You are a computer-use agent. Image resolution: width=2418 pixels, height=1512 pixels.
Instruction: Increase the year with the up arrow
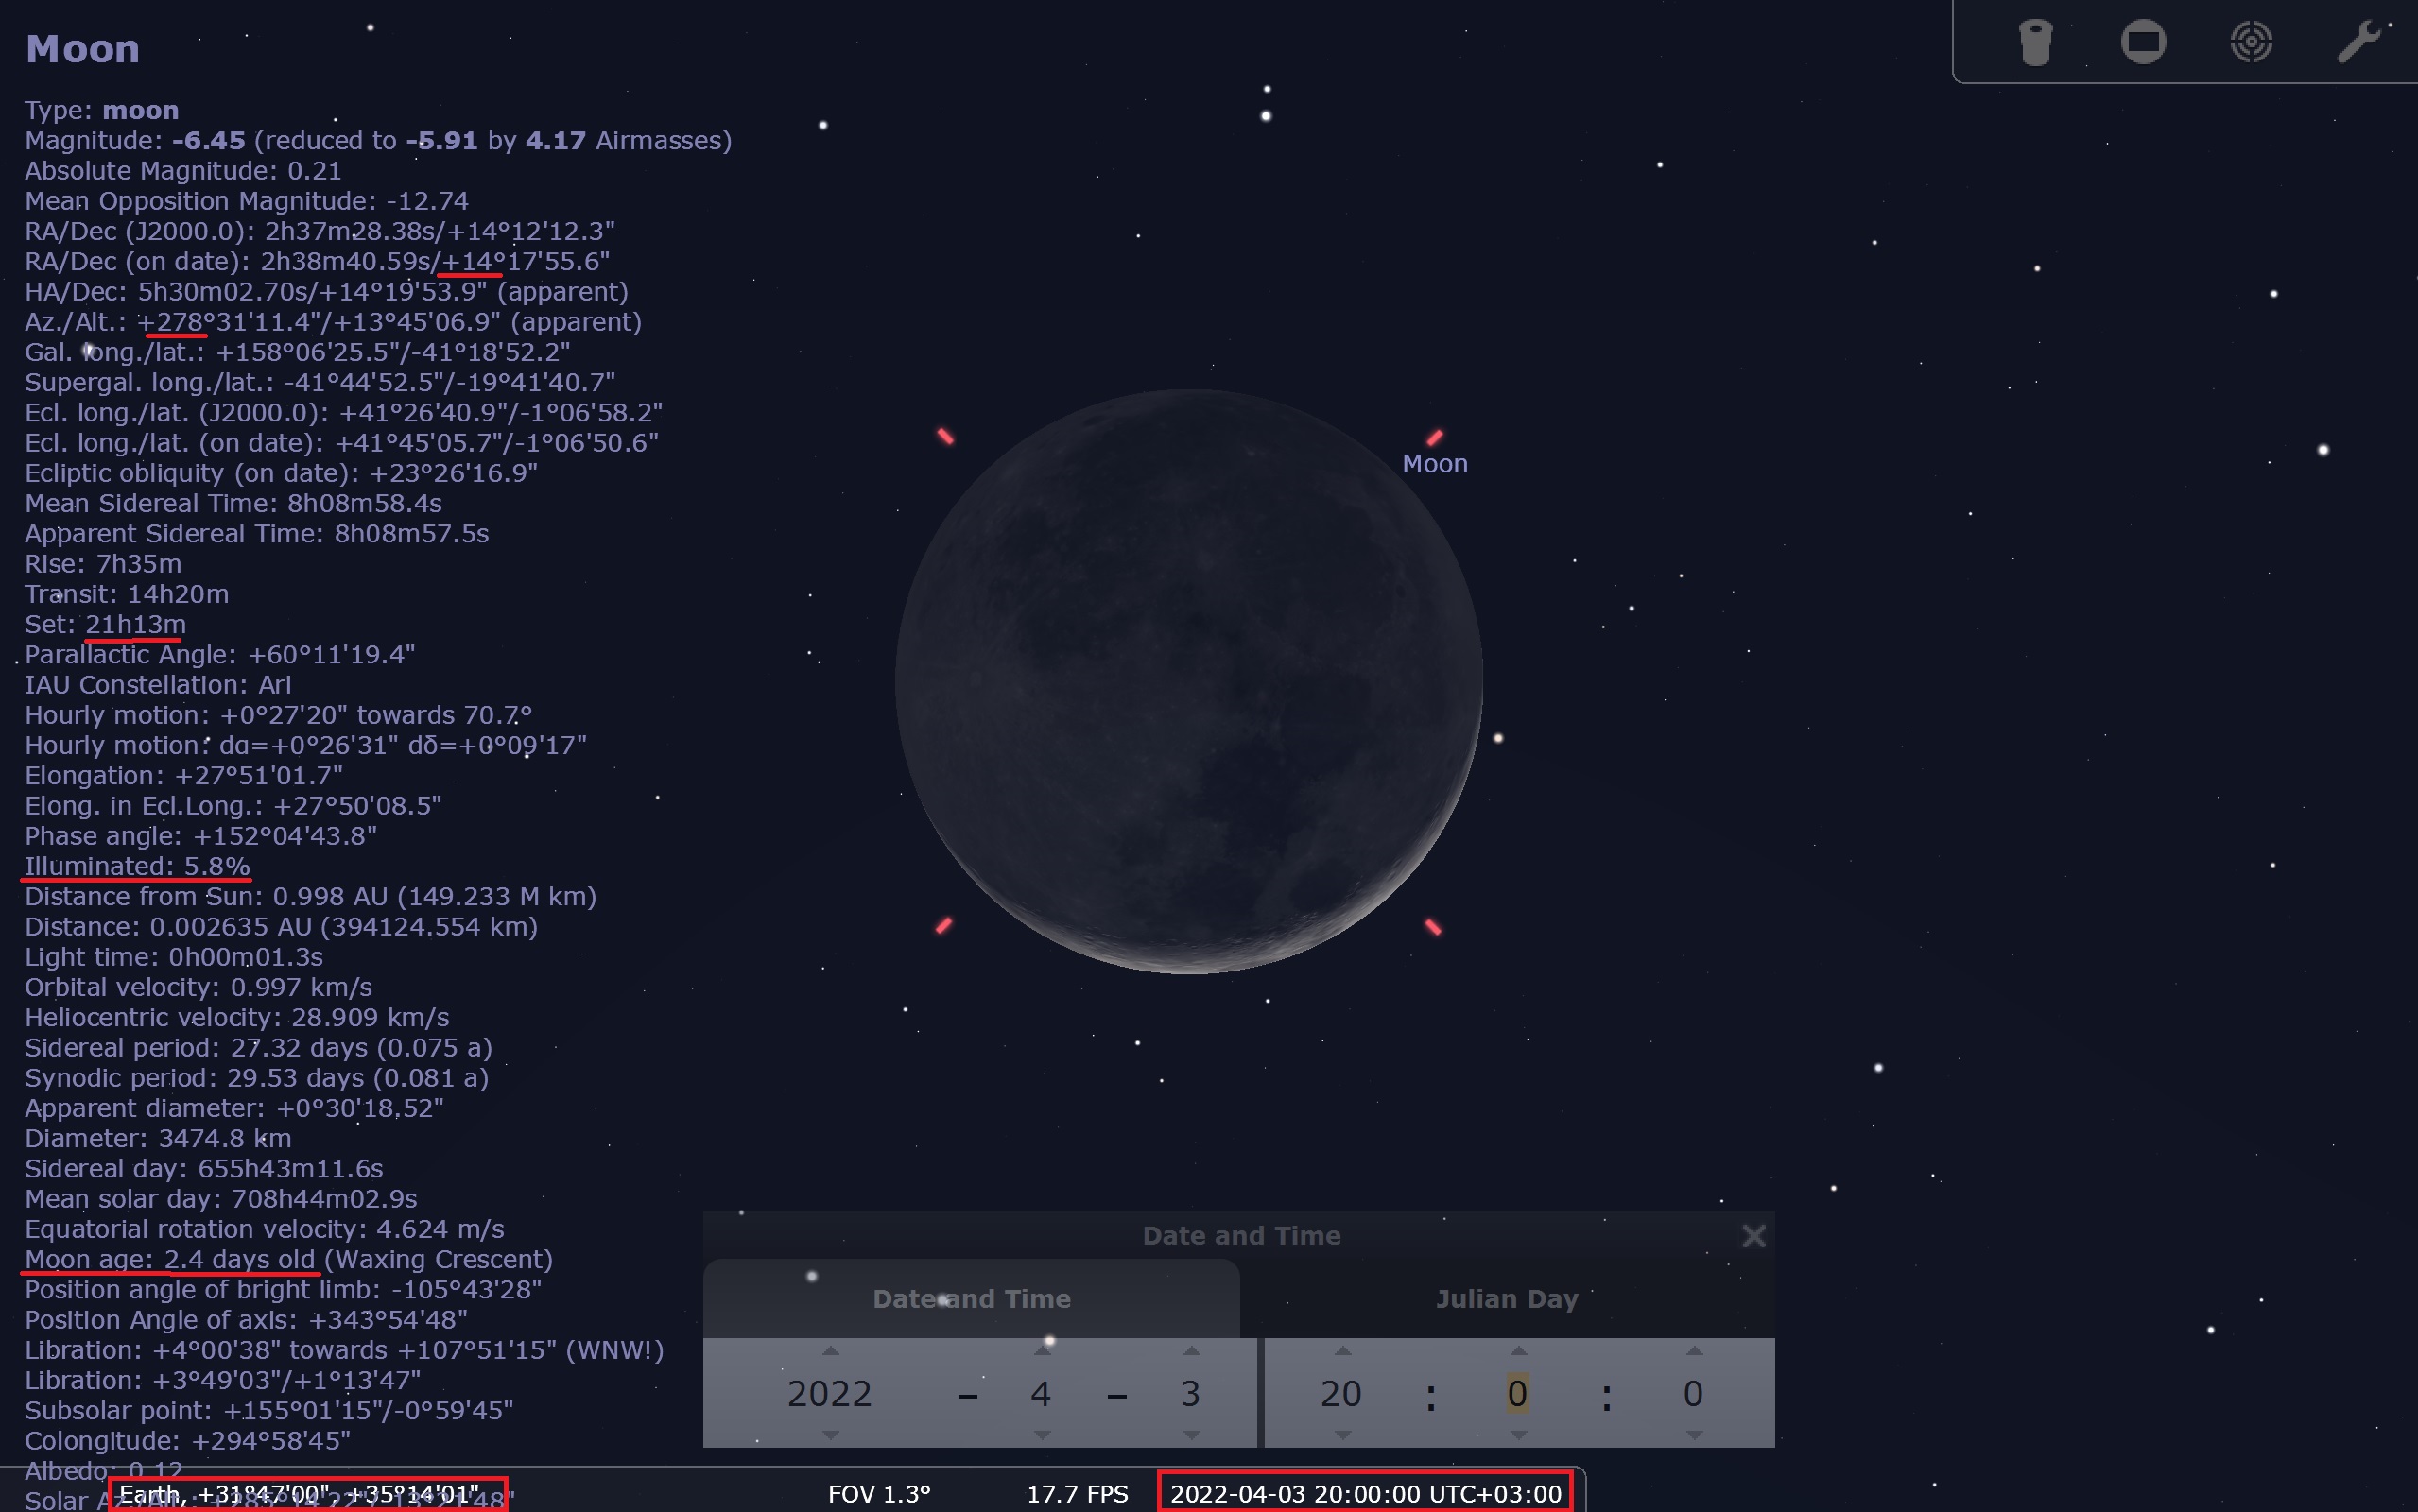[x=830, y=1351]
